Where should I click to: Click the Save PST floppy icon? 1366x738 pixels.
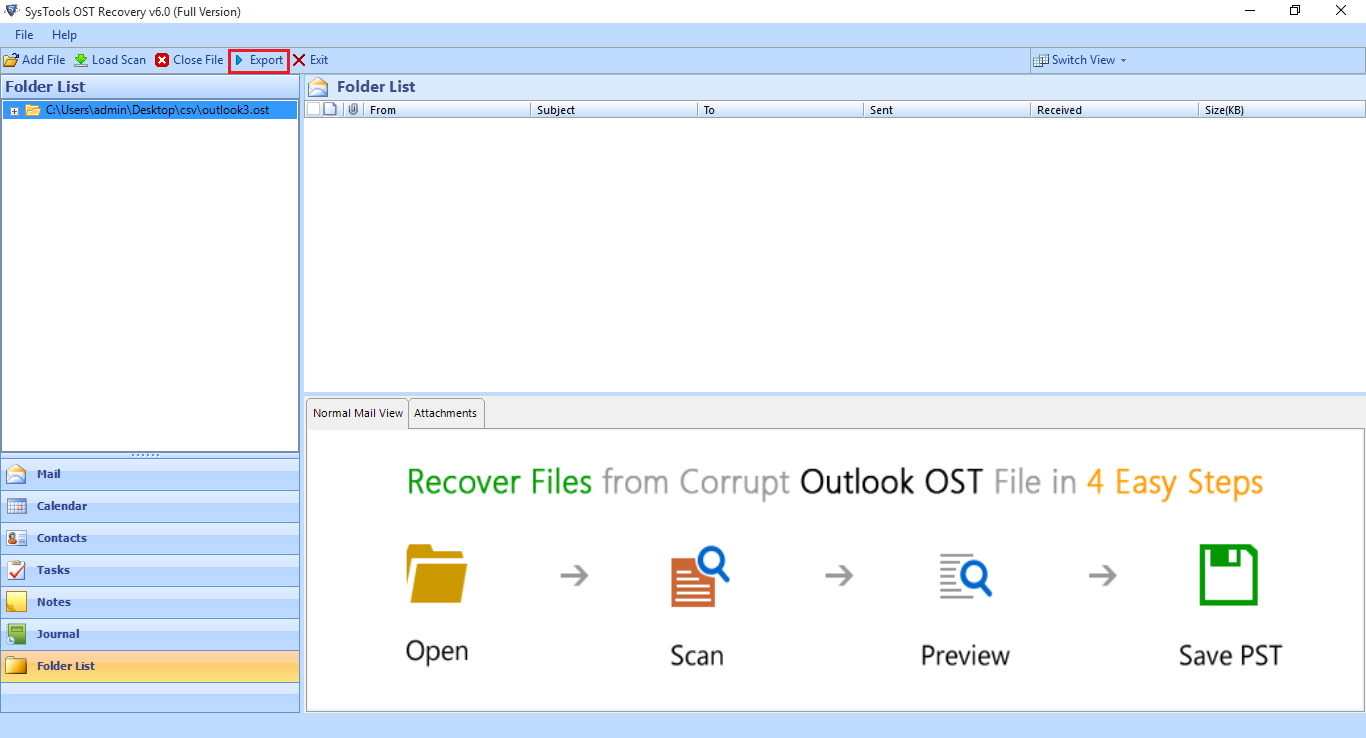(x=1229, y=575)
